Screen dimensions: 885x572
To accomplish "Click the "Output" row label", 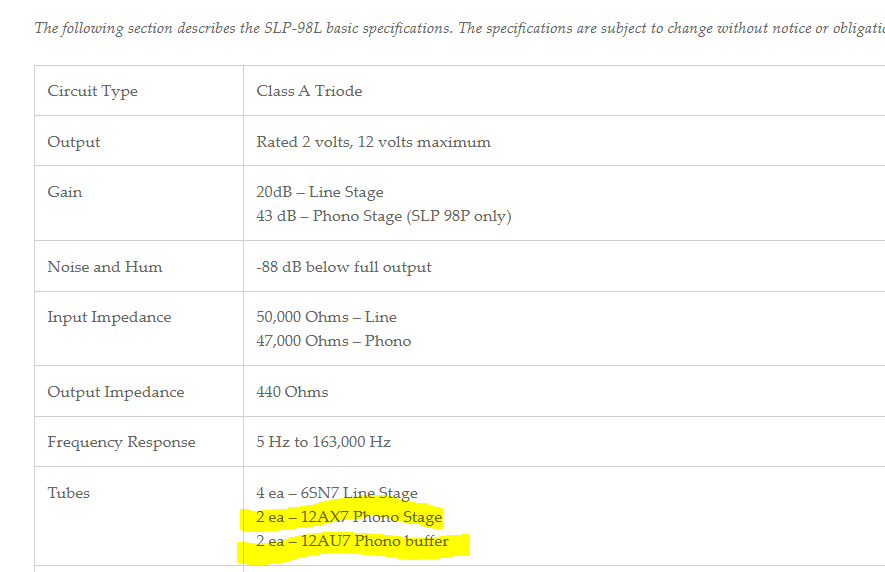I will coord(74,142).
